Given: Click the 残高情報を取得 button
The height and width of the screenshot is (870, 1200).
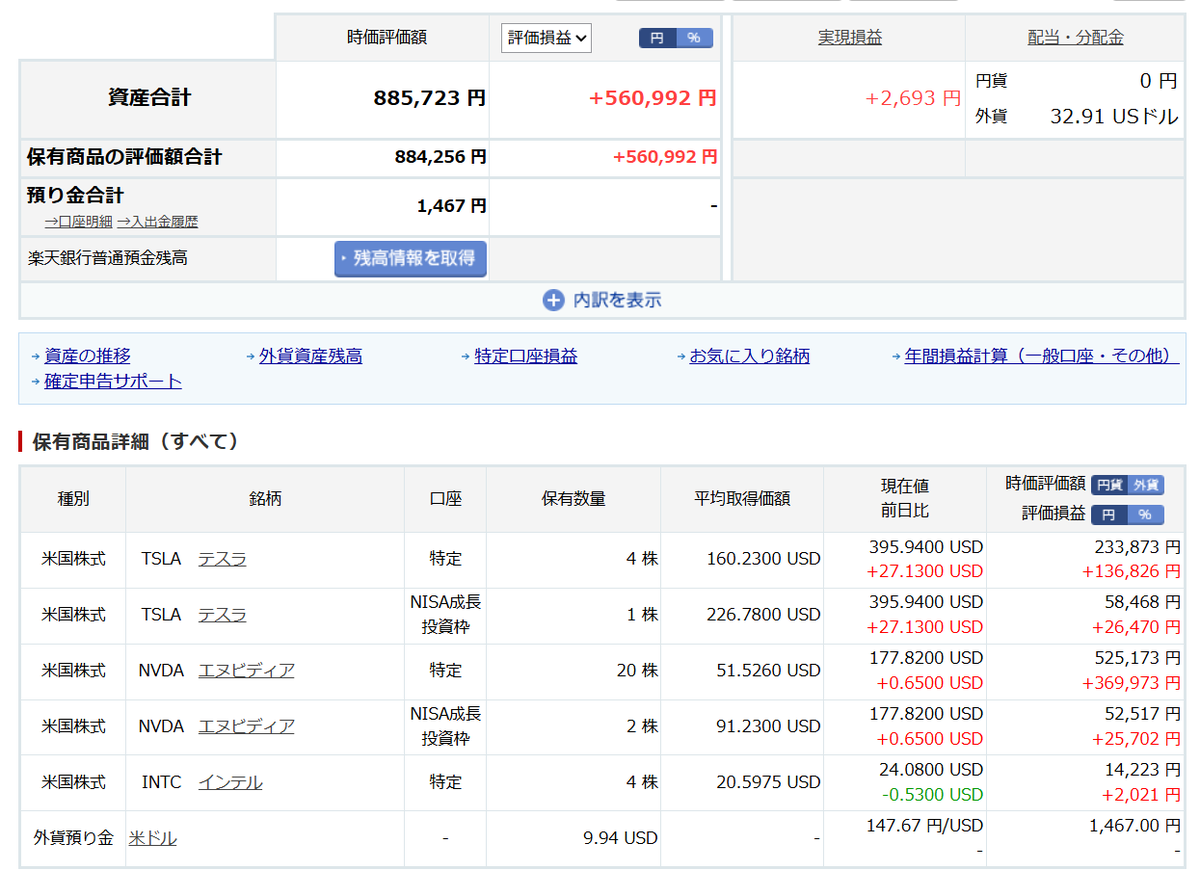Looking at the screenshot, I should click(x=410, y=258).
